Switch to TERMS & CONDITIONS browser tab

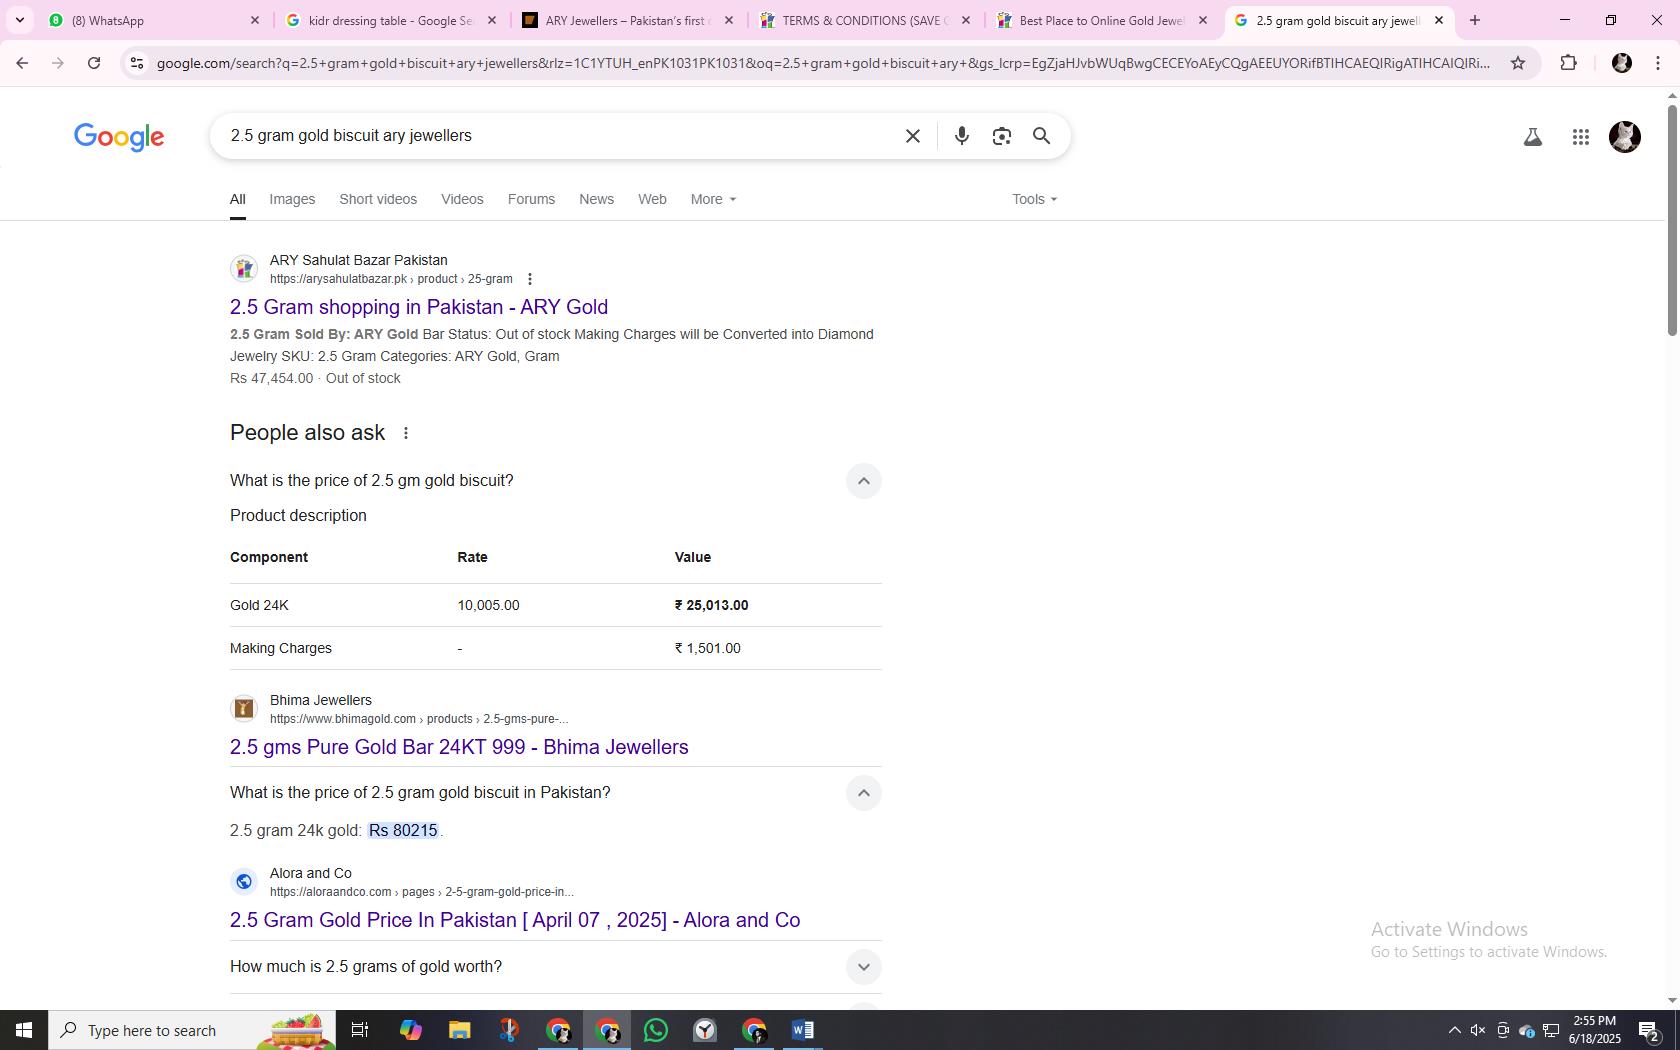point(865,20)
